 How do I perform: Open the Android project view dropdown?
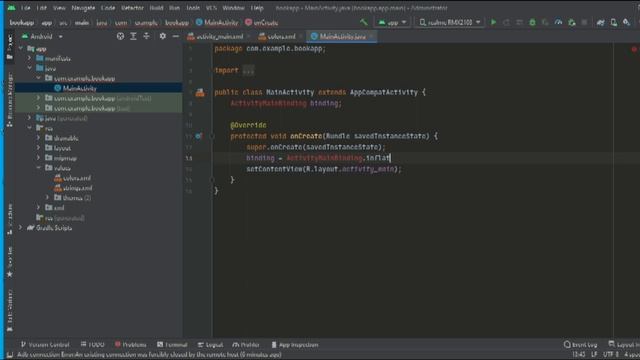pos(42,36)
